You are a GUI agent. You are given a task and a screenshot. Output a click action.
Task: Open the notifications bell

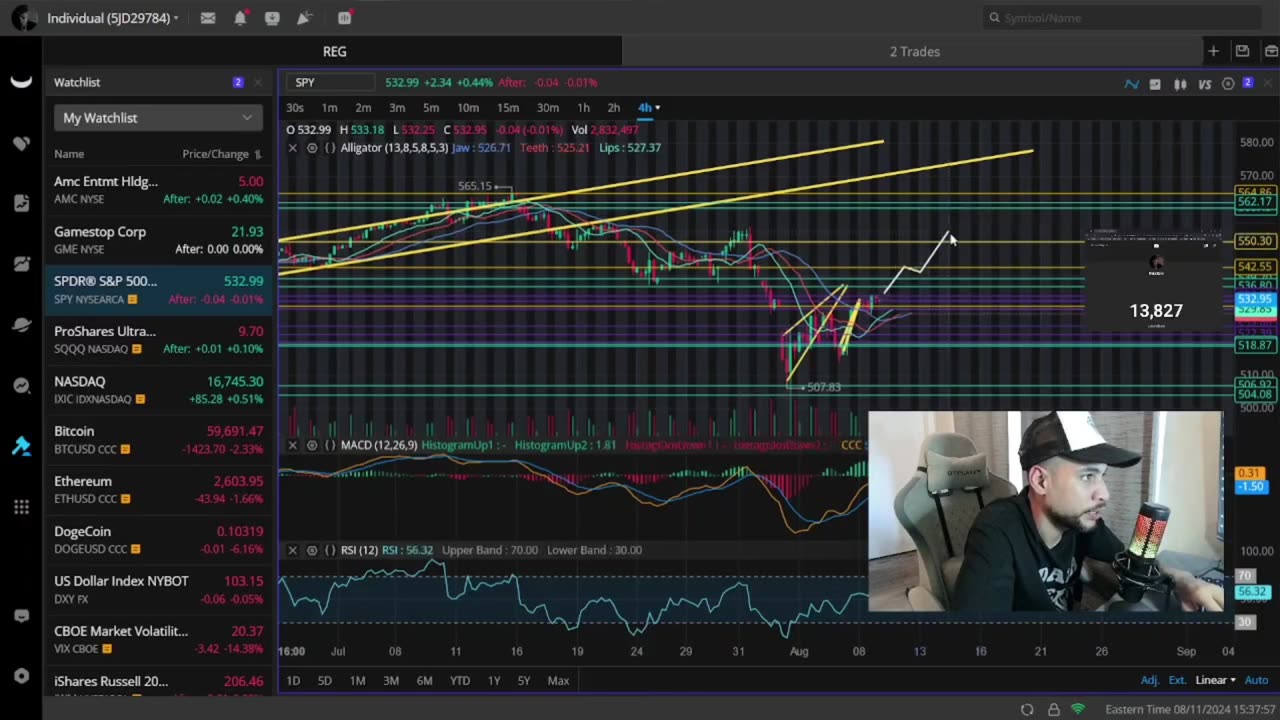pyautogui.click(x=240, y=18)
